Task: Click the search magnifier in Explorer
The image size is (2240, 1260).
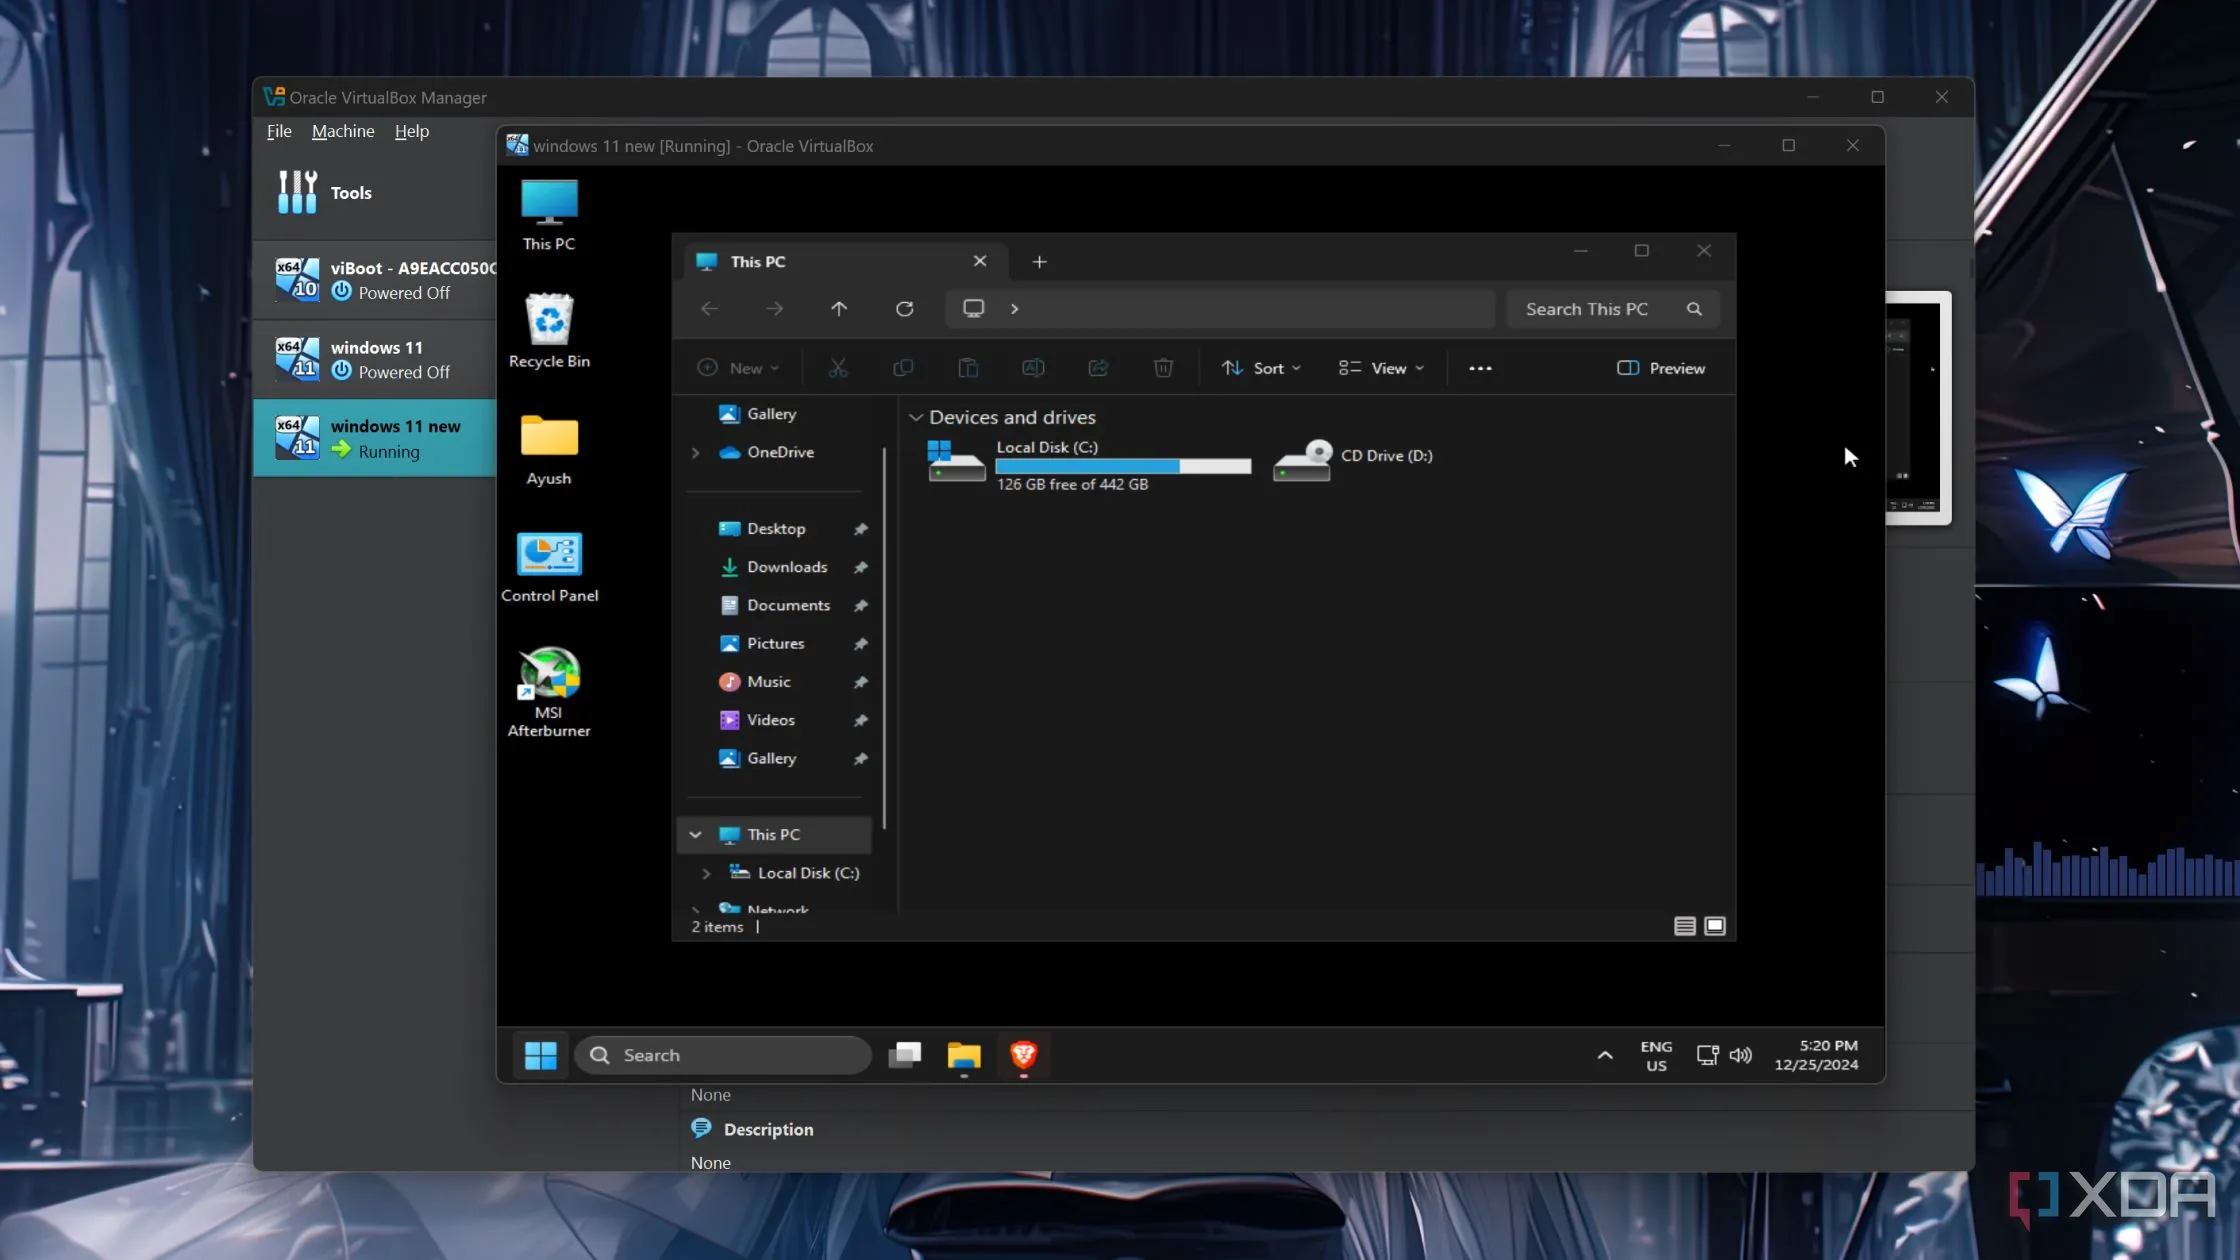Action: coord(1694,309)
